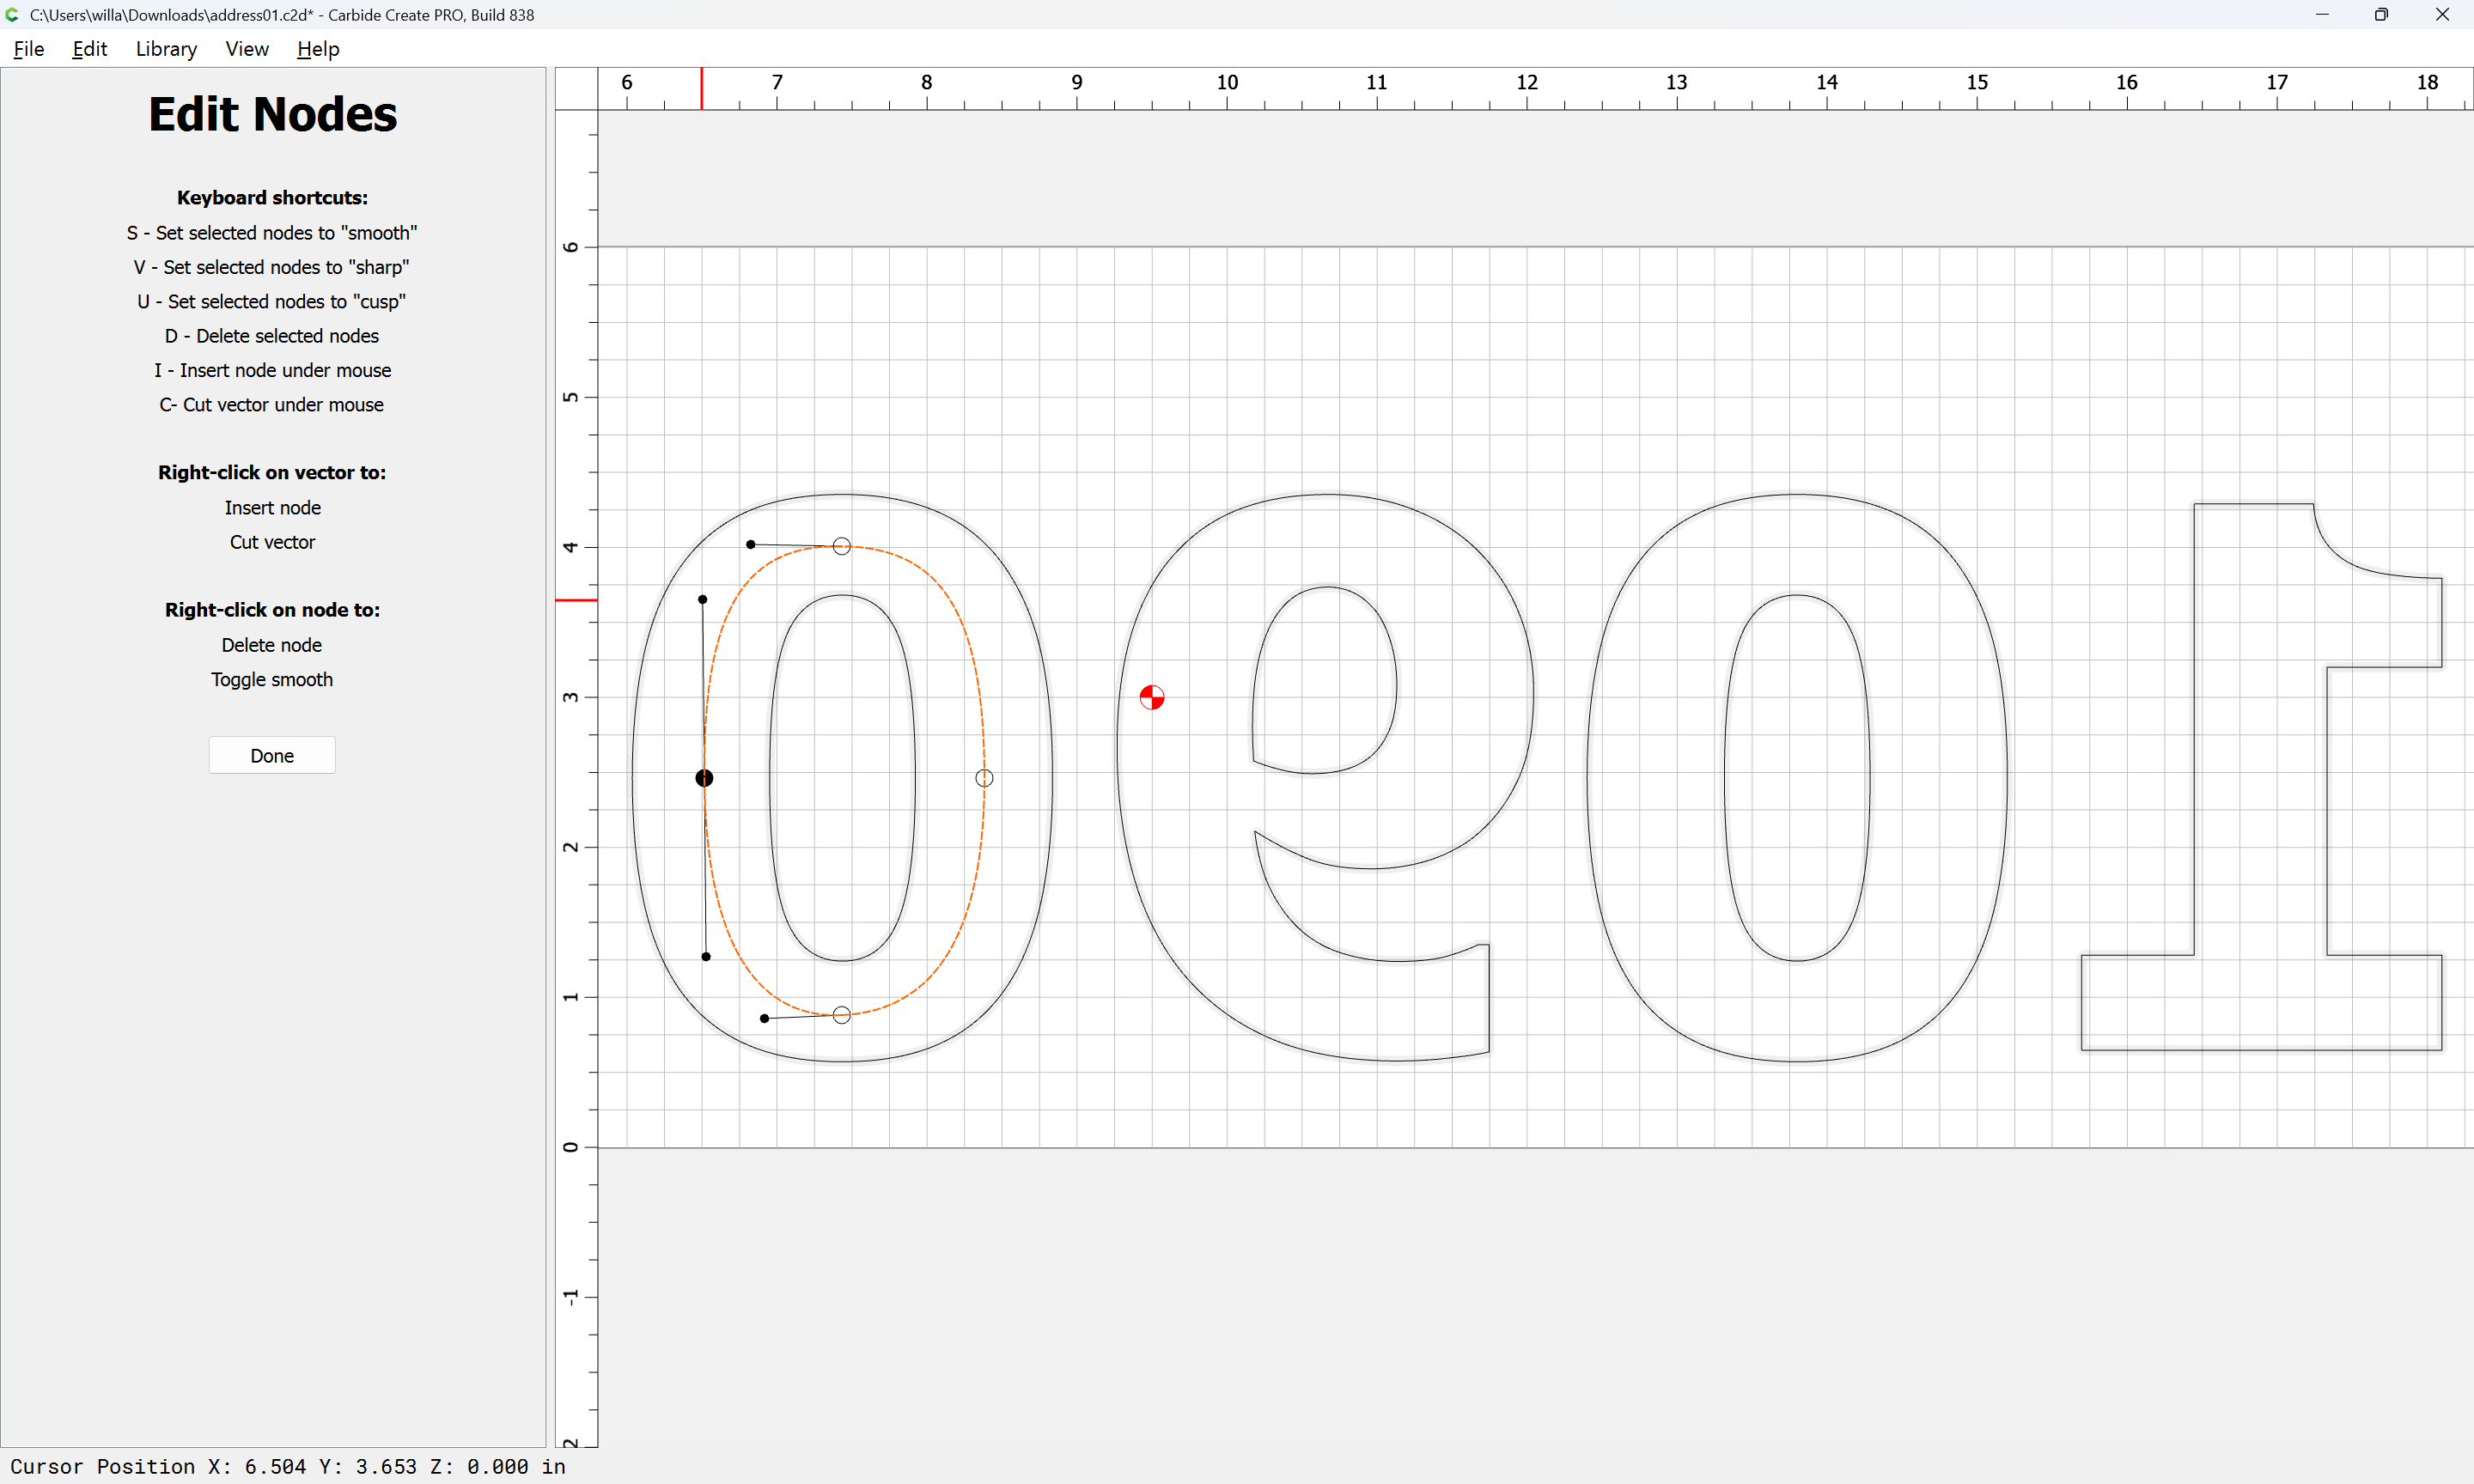The height and width of the screenshot is (1484, 2474).
Task: Open the Edit menu
Action: [89, 49]
